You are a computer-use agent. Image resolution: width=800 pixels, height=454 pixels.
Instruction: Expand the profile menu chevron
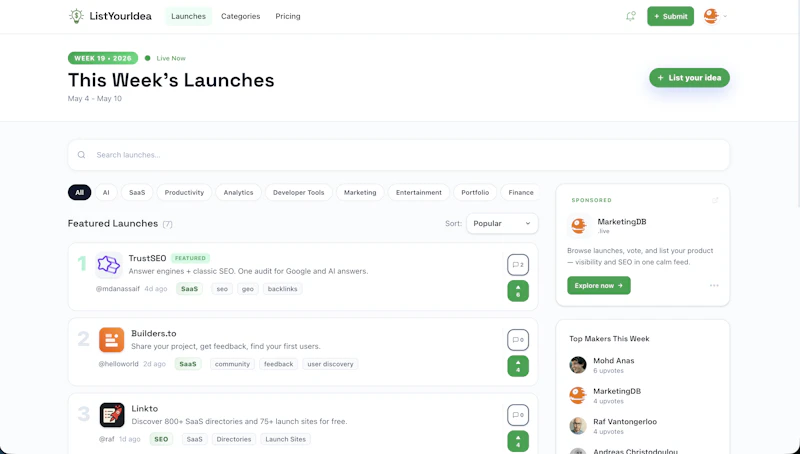725,16
